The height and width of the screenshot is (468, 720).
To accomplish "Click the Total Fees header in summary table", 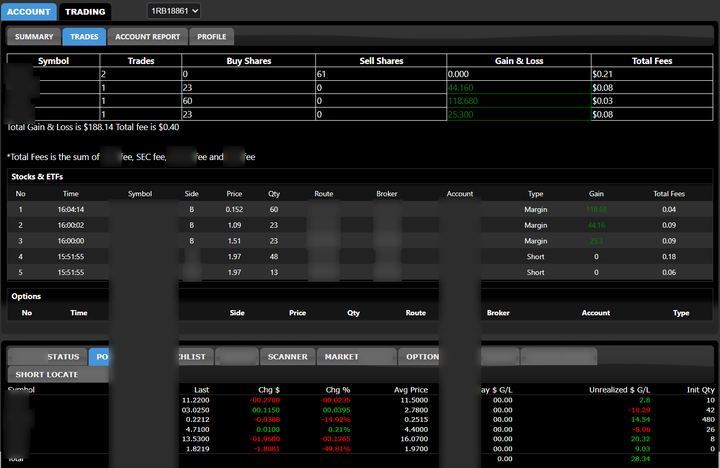I will [652, 61].
